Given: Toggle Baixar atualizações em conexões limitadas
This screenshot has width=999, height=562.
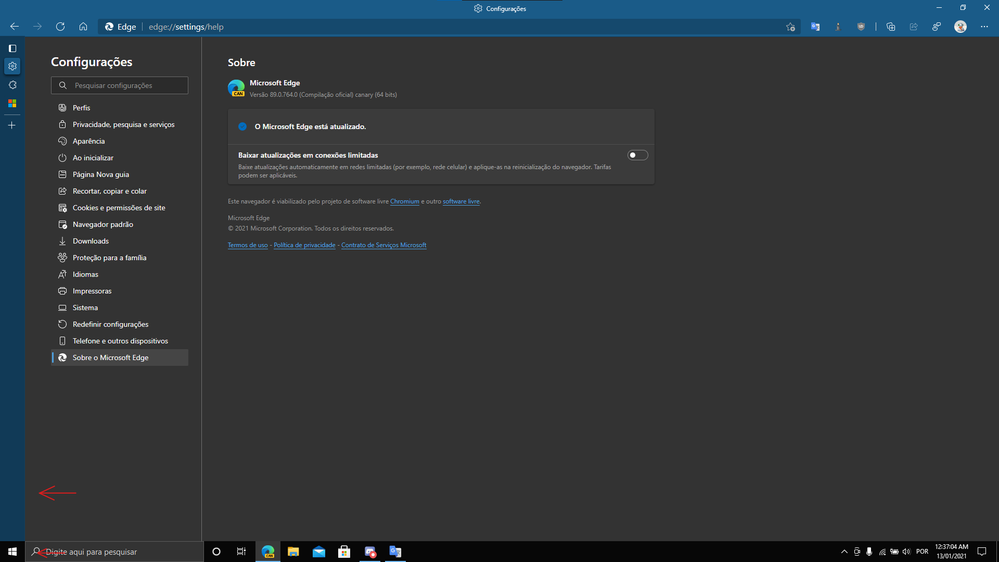Looking at the screenshot, I should [x=637, y=155].
